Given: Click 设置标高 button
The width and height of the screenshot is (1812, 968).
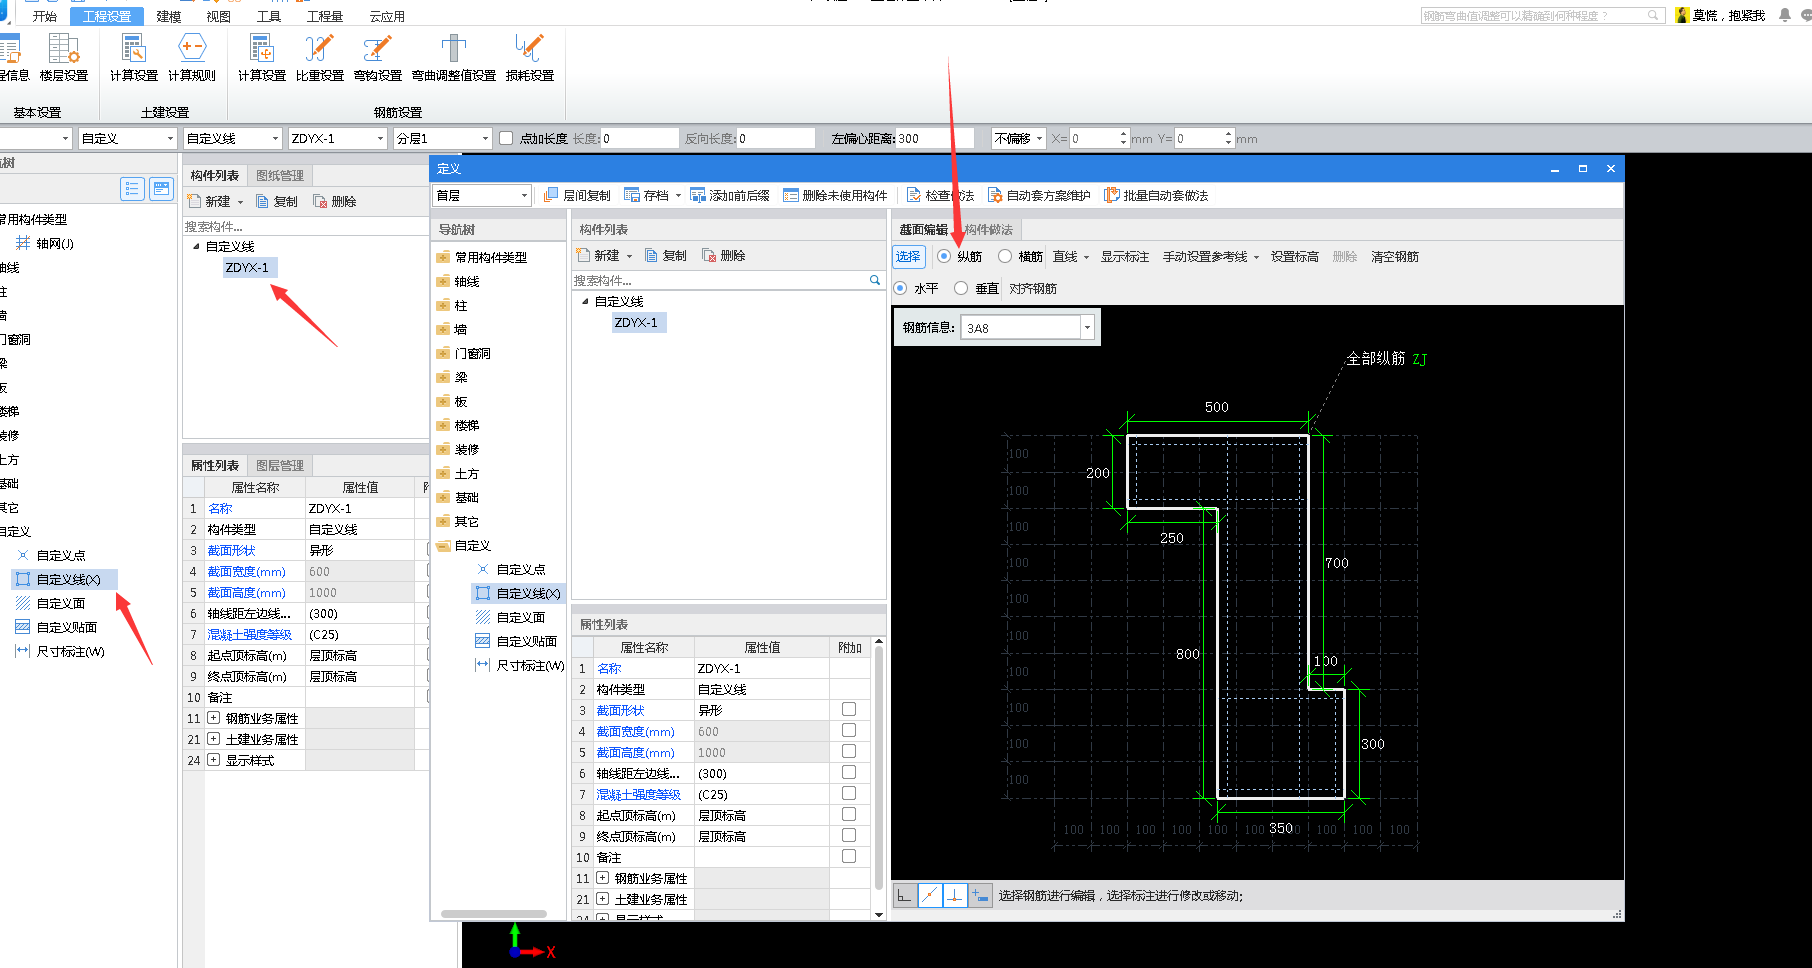Looking at the screenshot, I should tap(1295, 257).
